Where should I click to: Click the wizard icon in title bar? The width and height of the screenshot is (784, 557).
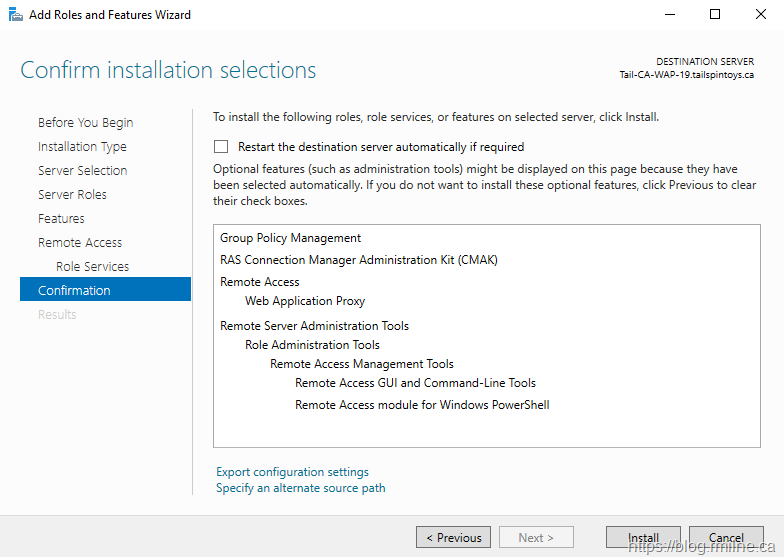click(14, 15)
